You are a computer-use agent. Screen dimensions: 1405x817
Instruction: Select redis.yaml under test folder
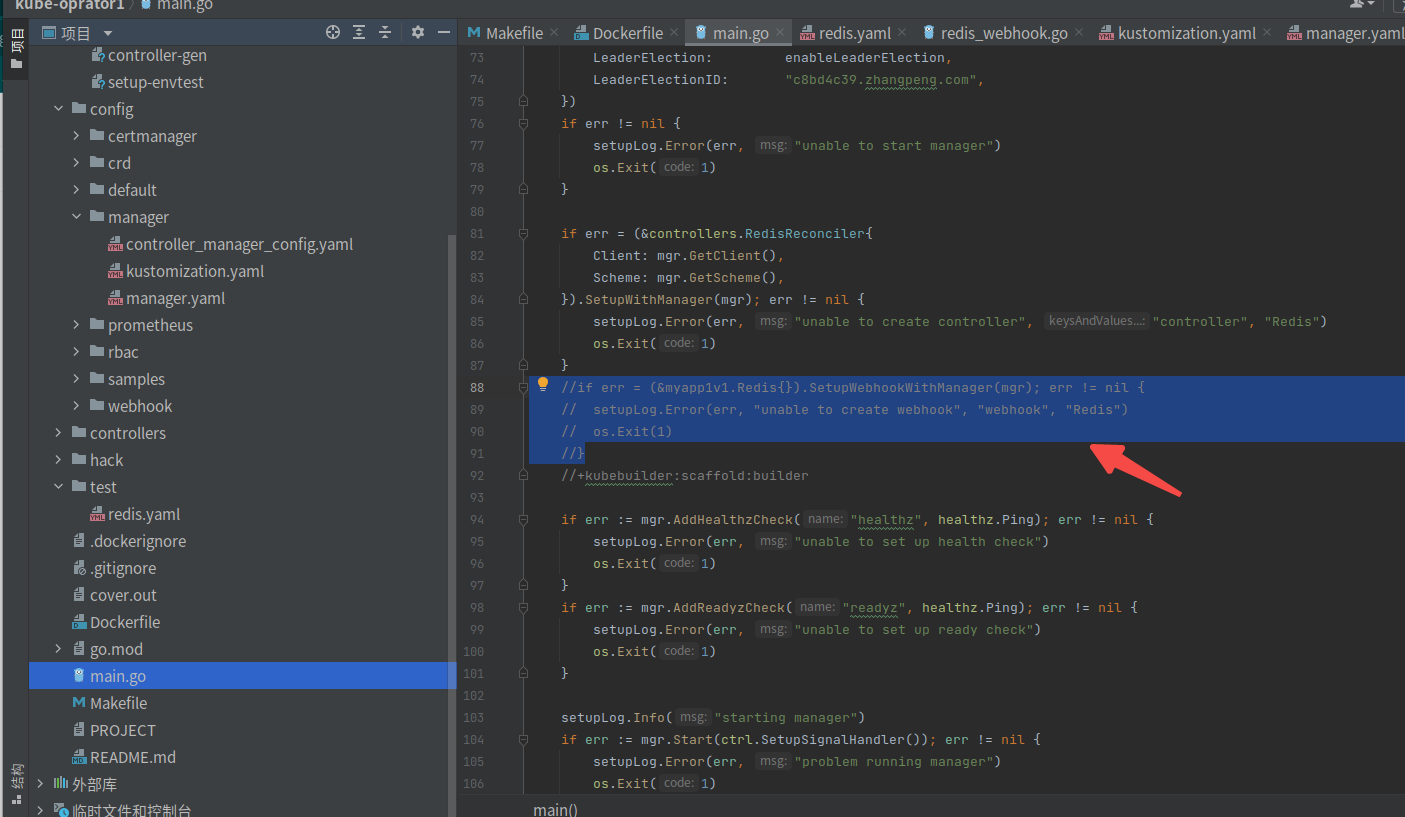click(x=144, y=514)
